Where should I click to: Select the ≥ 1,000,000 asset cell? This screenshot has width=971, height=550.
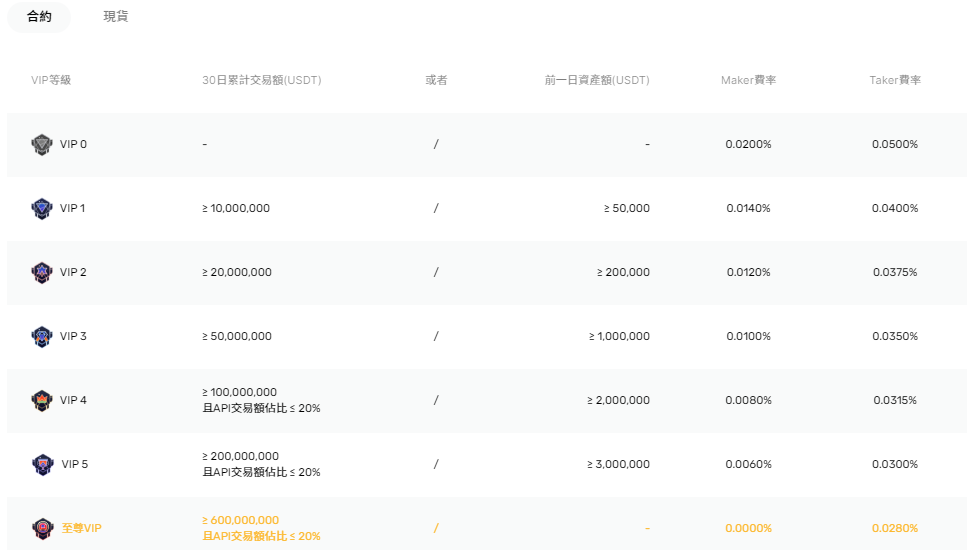[x=619, y=336]
